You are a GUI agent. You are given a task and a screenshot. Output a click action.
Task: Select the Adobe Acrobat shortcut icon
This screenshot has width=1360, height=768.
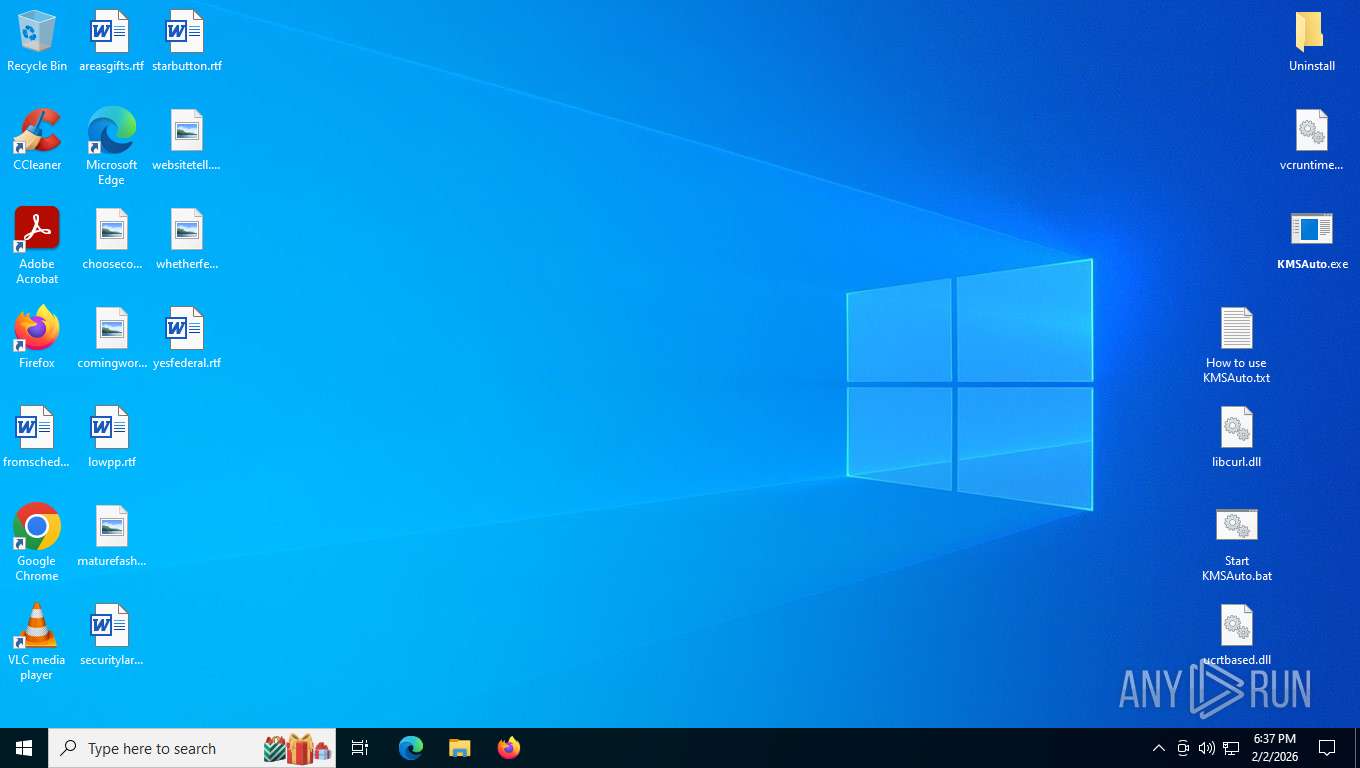click(x=37, y=246)
